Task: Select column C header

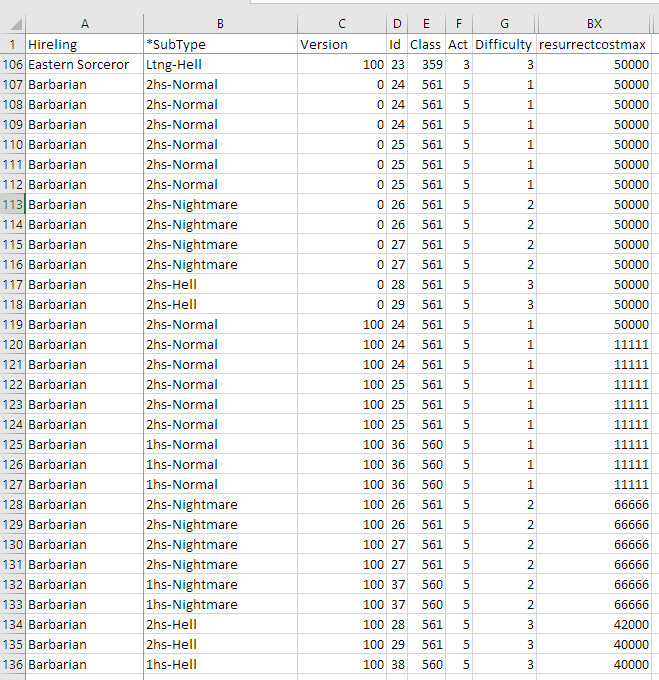Action: 342,24
